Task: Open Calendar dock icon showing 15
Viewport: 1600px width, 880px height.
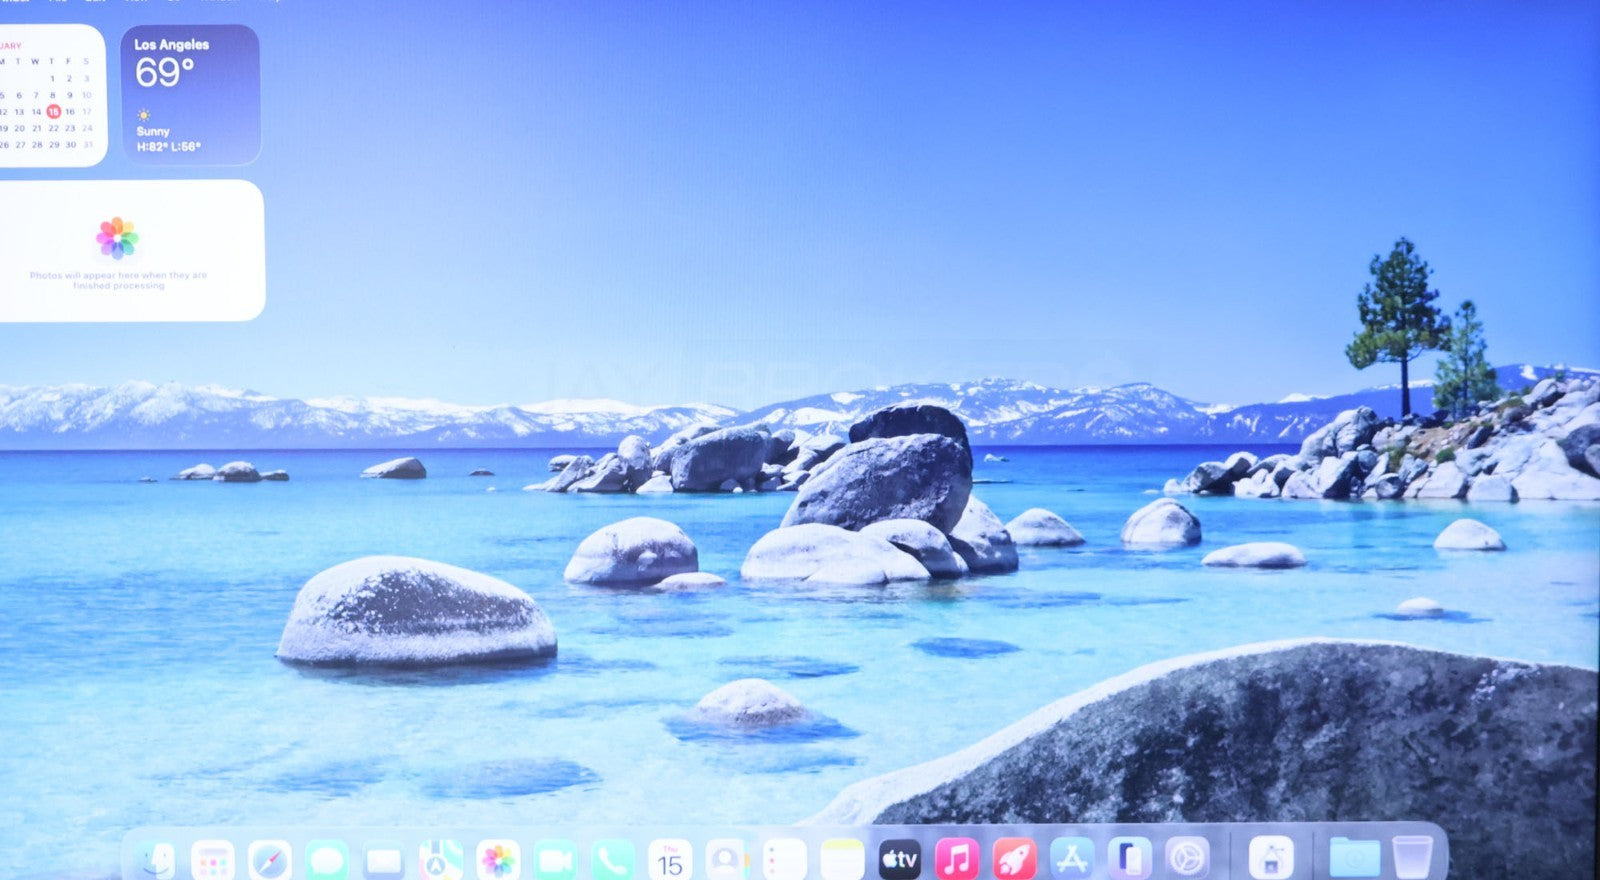Action: pyautogui.click(x=670, y=860)
